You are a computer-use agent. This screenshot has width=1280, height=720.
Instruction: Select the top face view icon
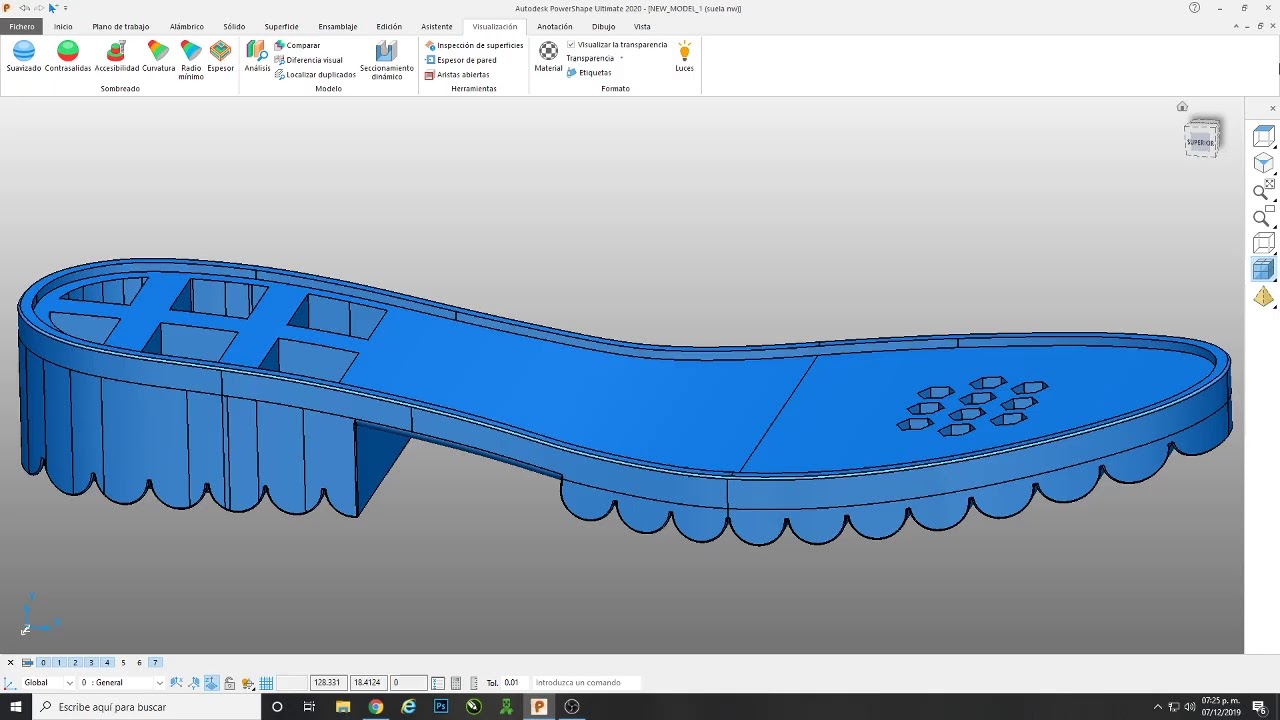1264,137
